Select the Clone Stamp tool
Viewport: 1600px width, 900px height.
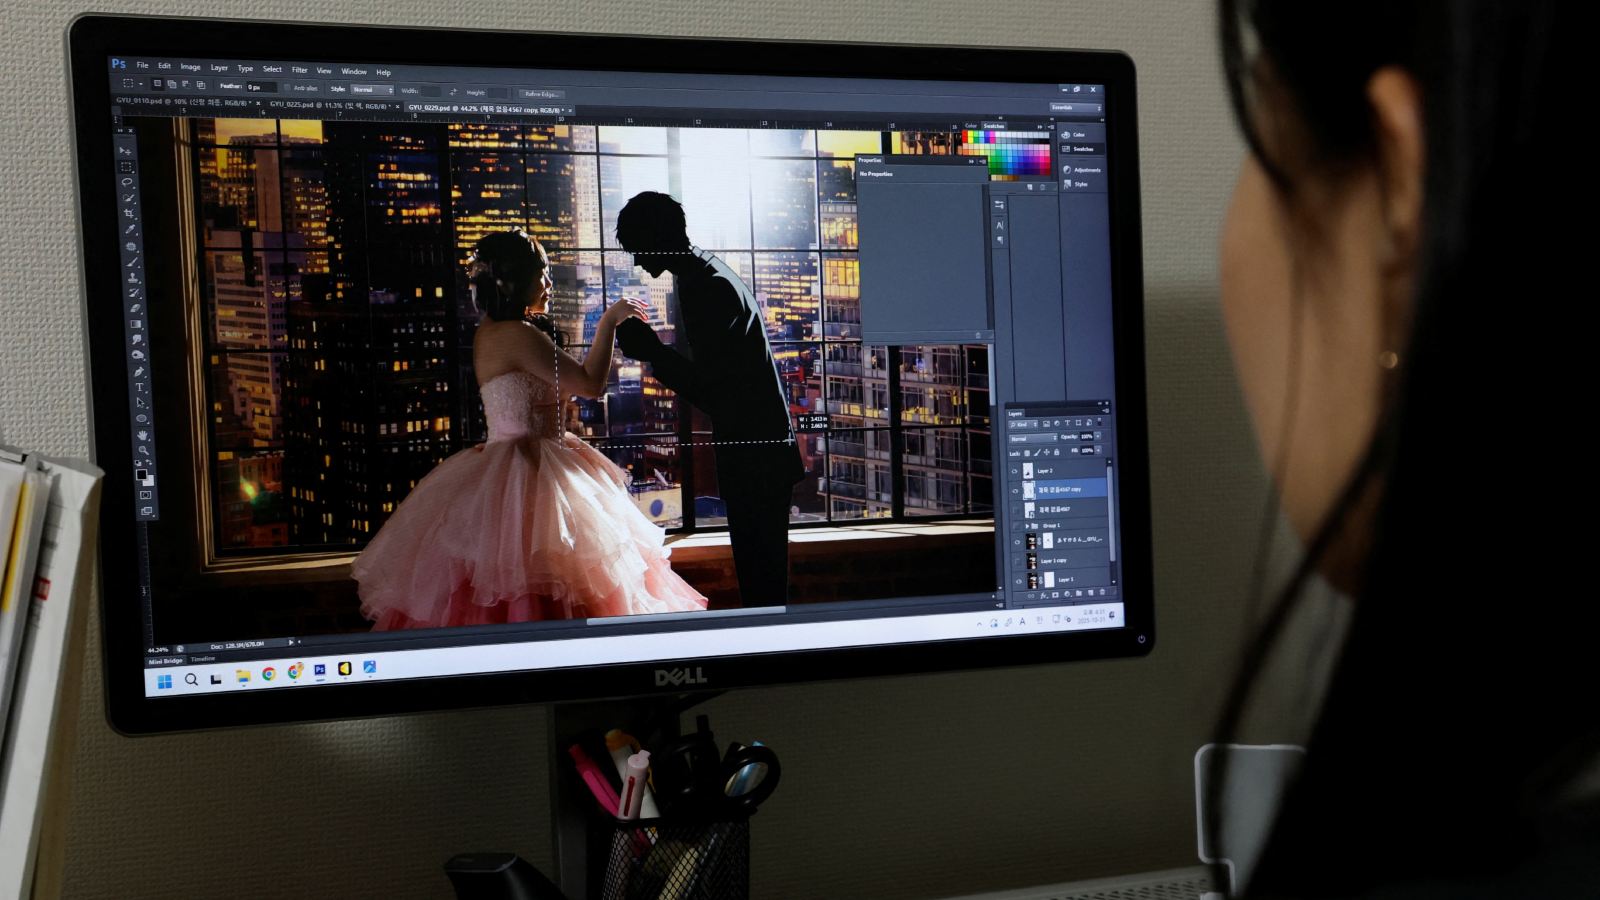tap(133, 277)
